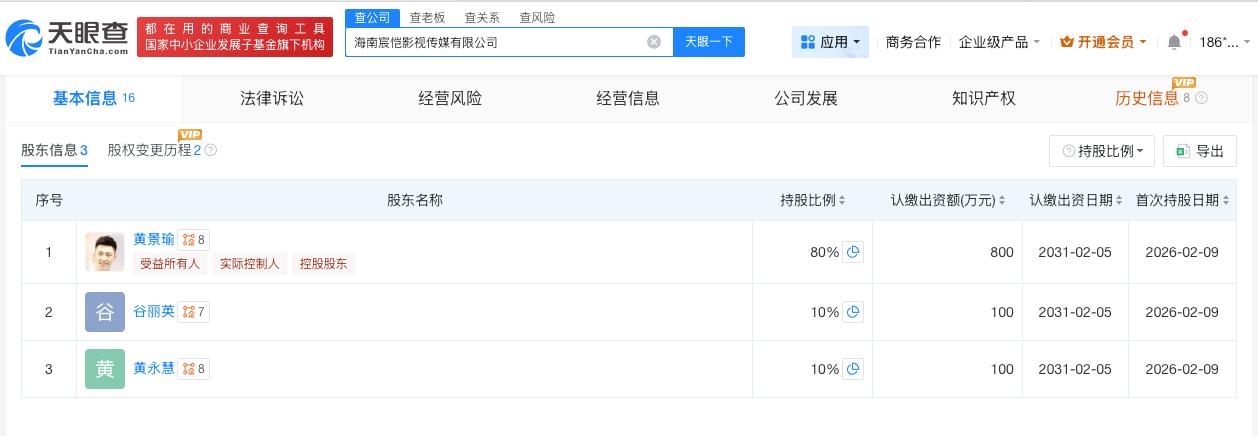Open the 知识产权 tab

(983, 98)
